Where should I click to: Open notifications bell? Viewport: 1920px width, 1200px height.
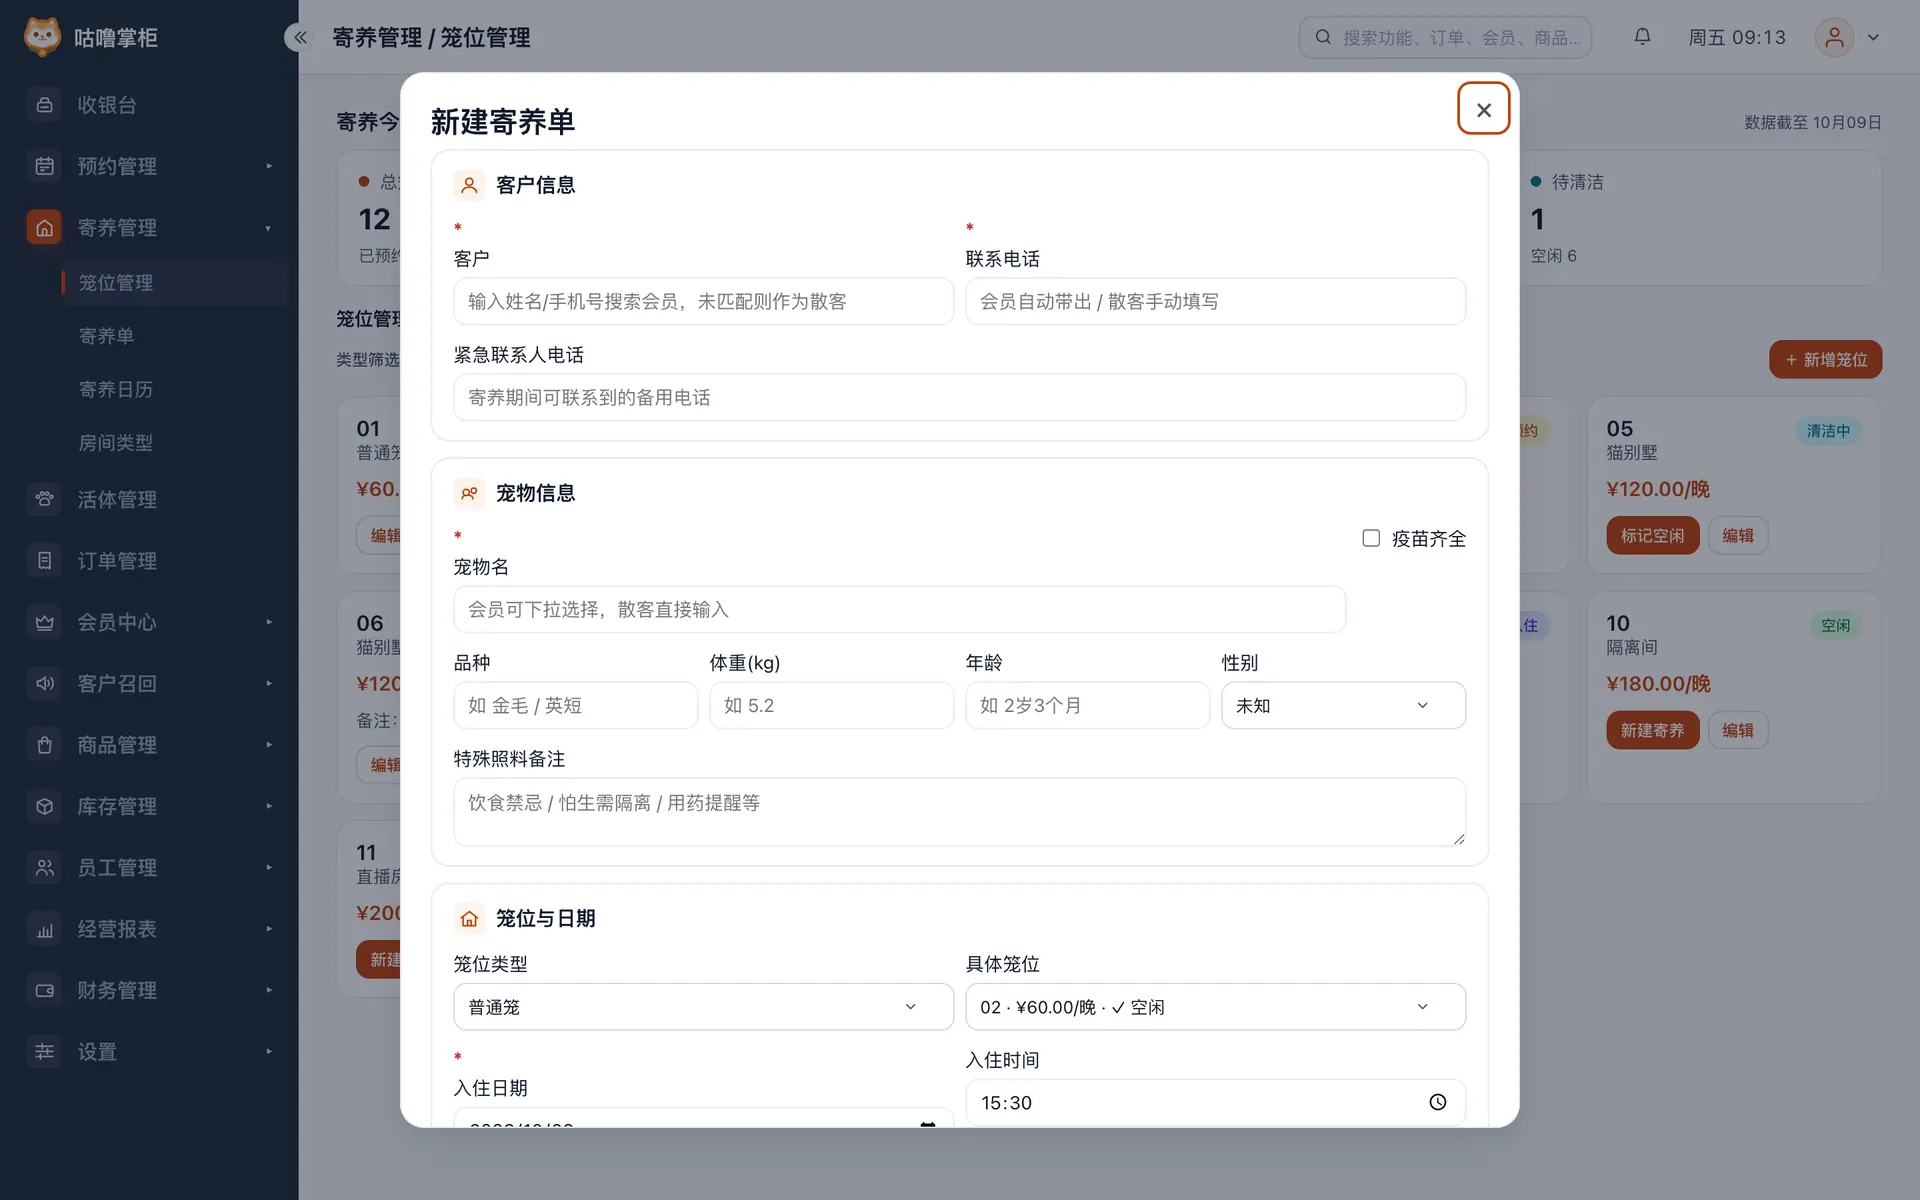point(1642,37)
